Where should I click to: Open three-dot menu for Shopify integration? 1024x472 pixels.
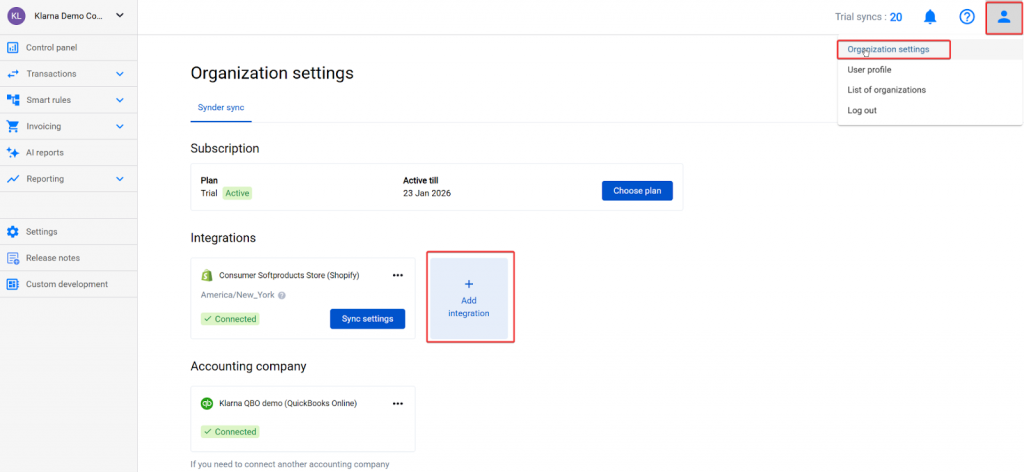pyautogui.click(x=397, y=275)
